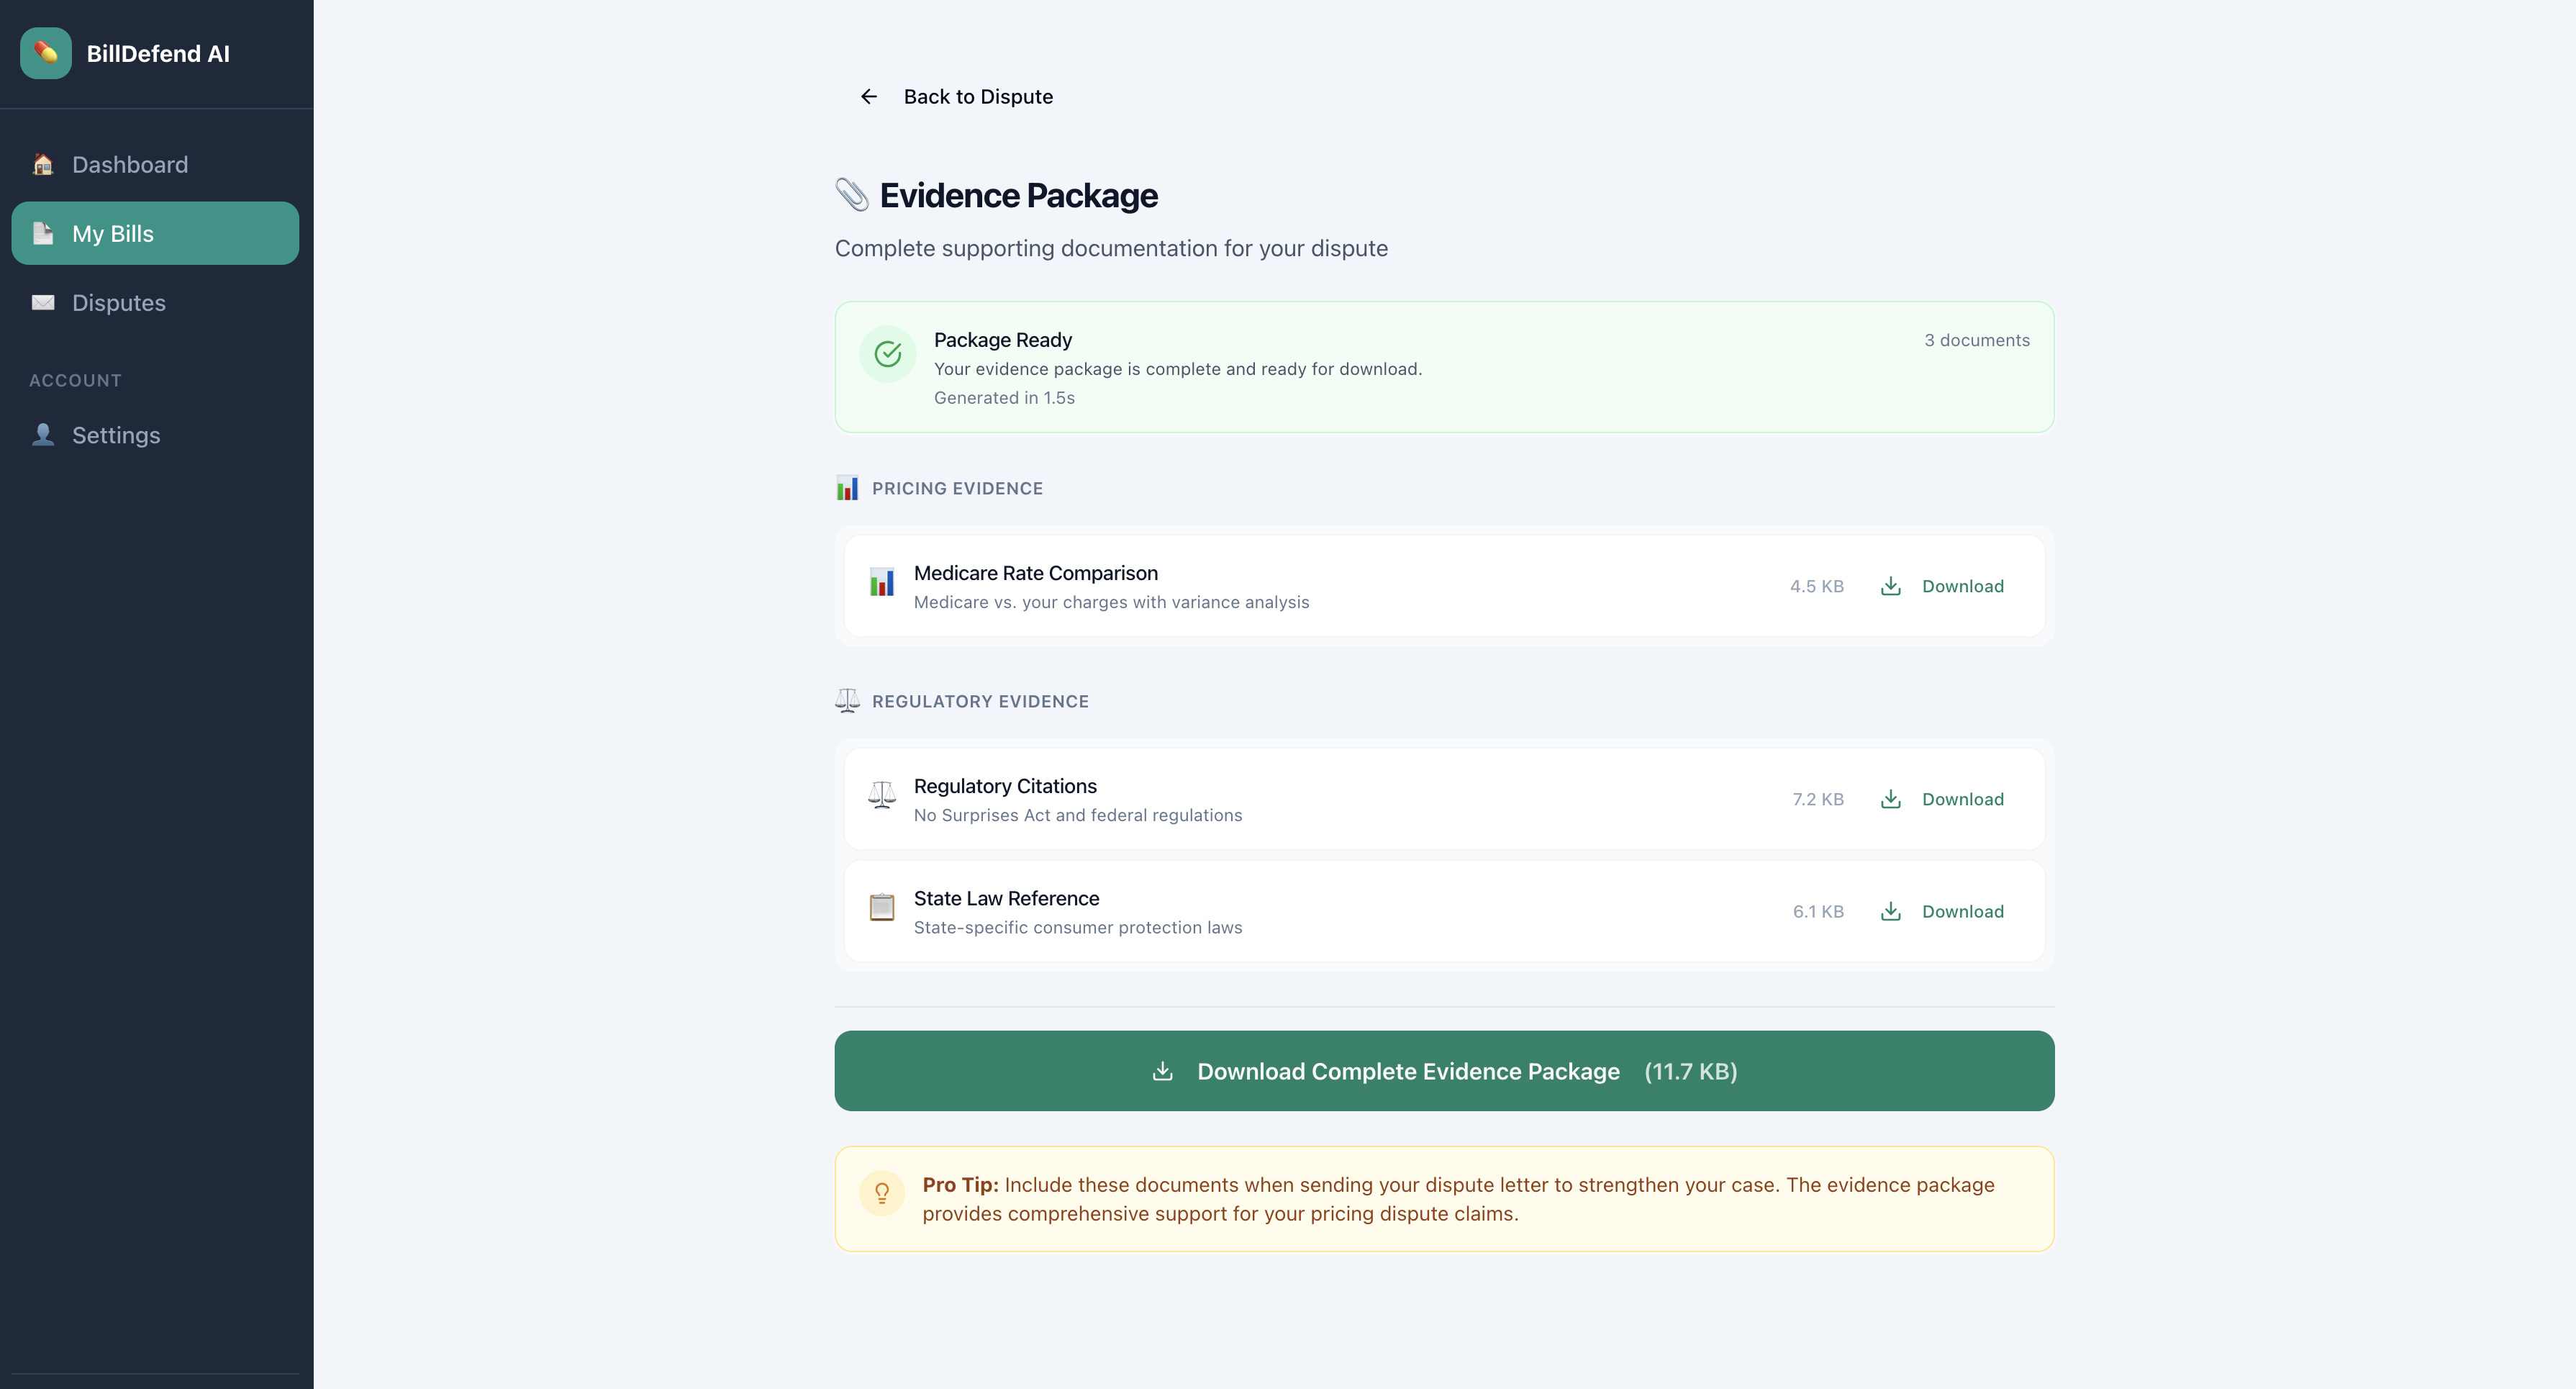Open the Disputes section
The height and width of the screenshot is (1389, 2576).
coord(118,302)
